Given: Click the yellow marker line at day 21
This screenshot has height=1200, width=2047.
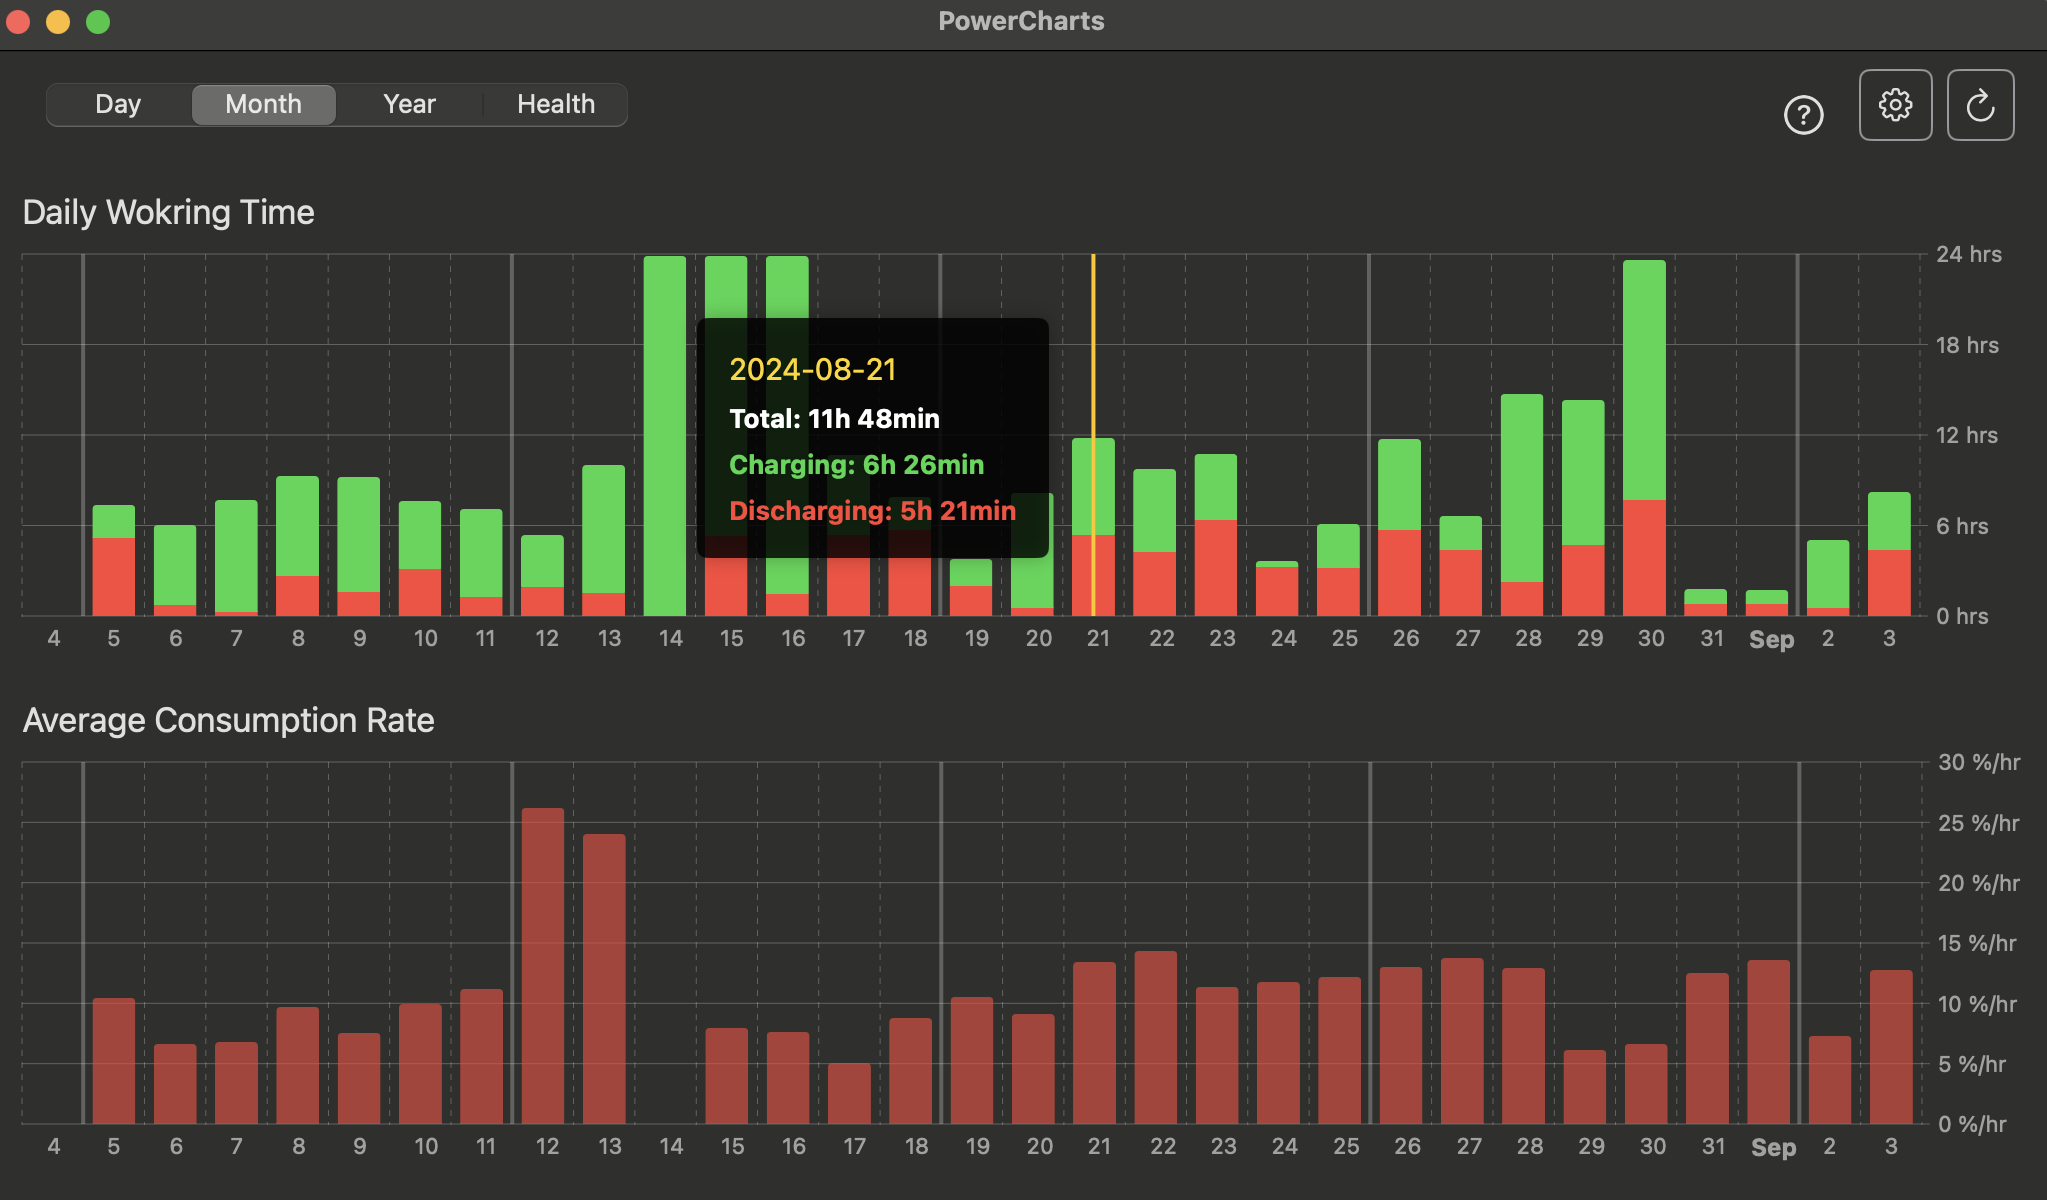Looking at the screenshot, I should [1093, 435].
